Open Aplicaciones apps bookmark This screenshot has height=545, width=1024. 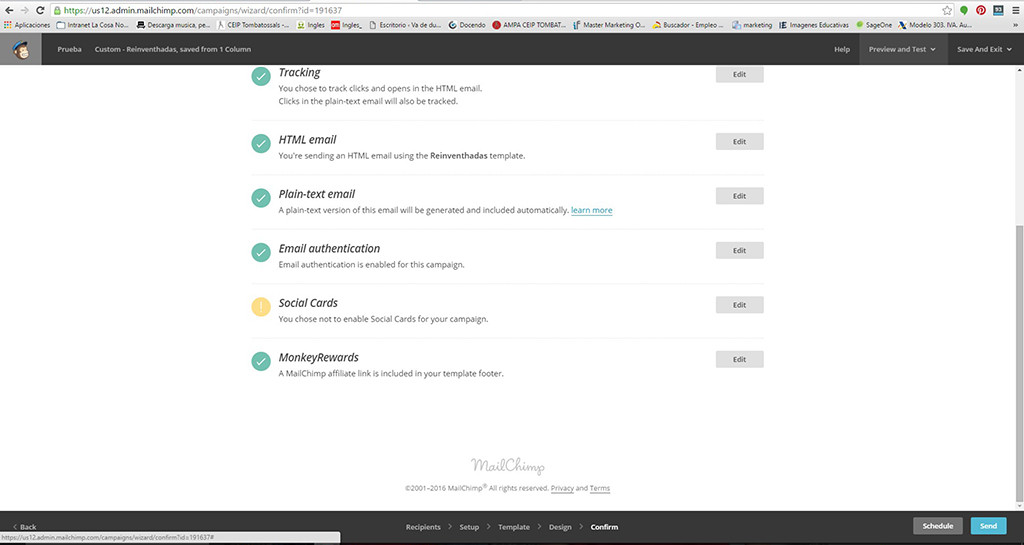[27, 25]
